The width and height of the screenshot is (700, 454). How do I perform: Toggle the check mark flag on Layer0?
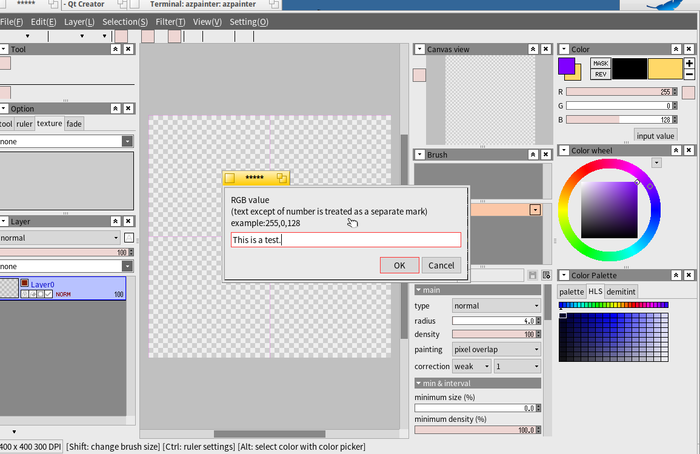49,294
